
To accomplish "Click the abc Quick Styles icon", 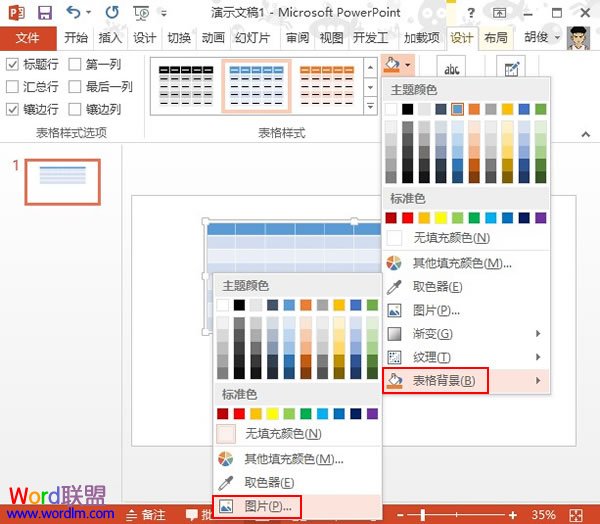I will 452,68.
